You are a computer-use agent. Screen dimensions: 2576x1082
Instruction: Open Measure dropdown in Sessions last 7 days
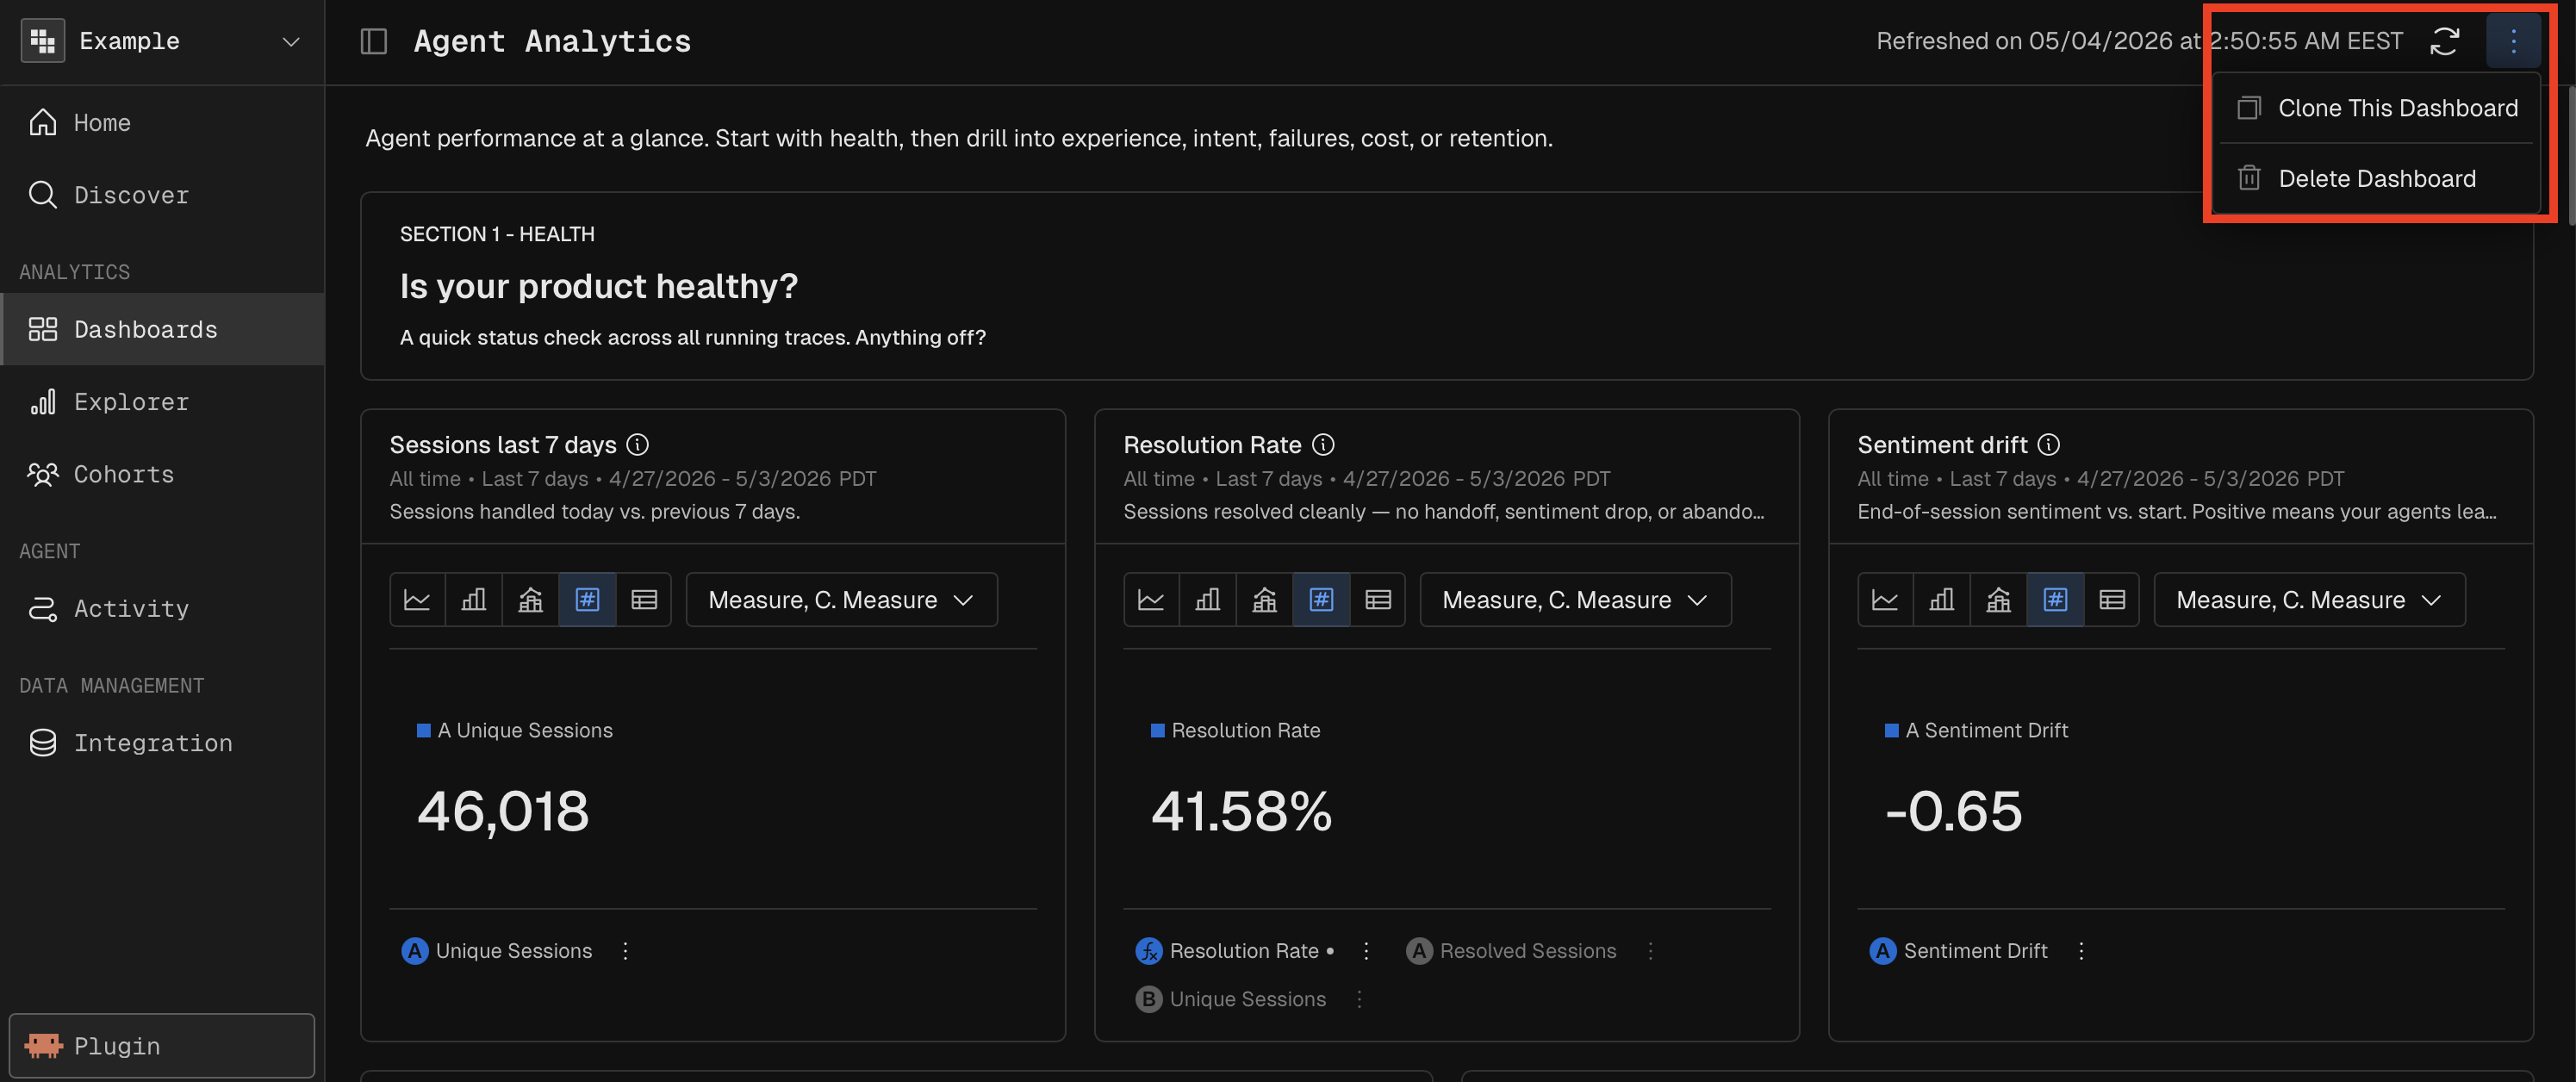[841, 600]
